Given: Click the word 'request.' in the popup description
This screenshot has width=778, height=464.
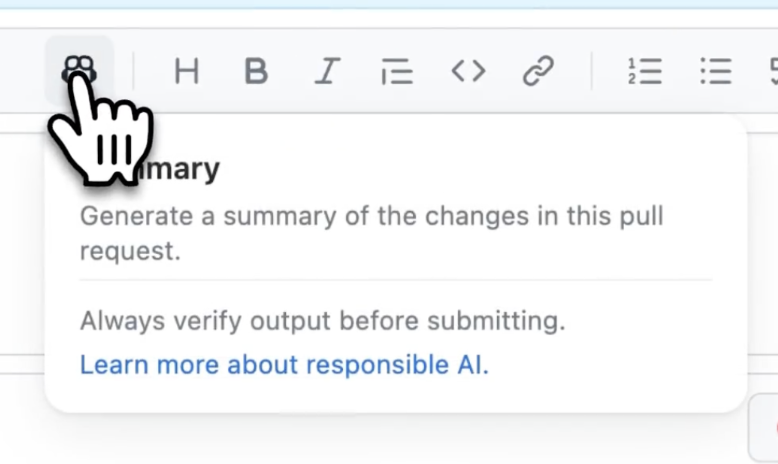Looking at the screenshot, I should click(x=130, y=251).
